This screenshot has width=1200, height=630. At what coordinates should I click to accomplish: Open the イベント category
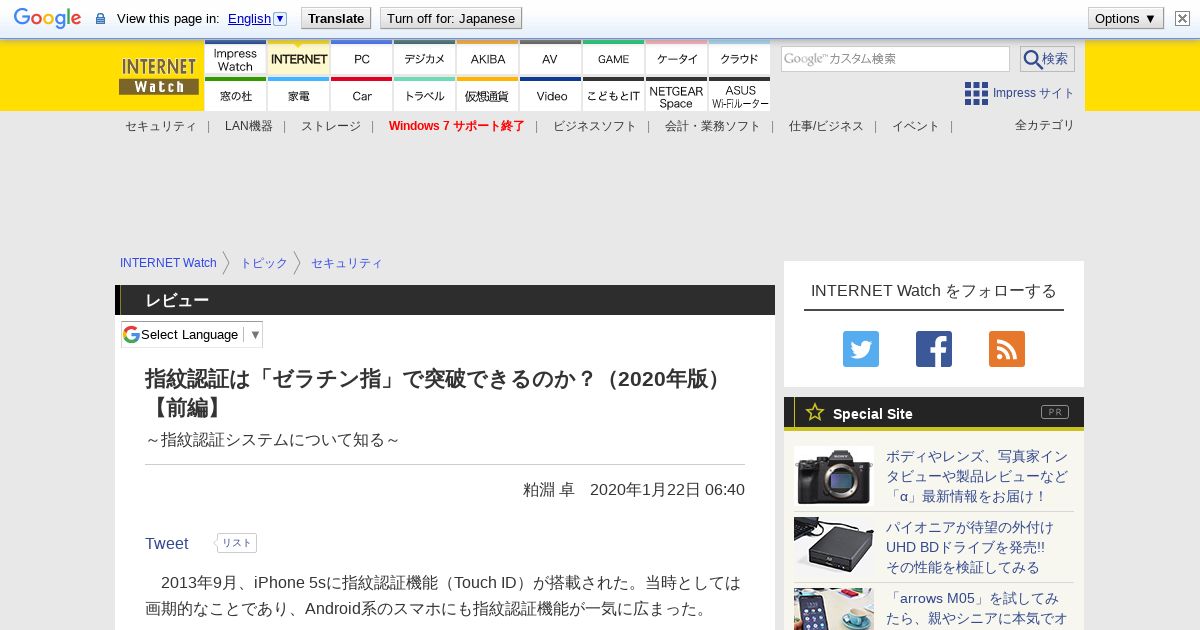[x=916, y=126]
